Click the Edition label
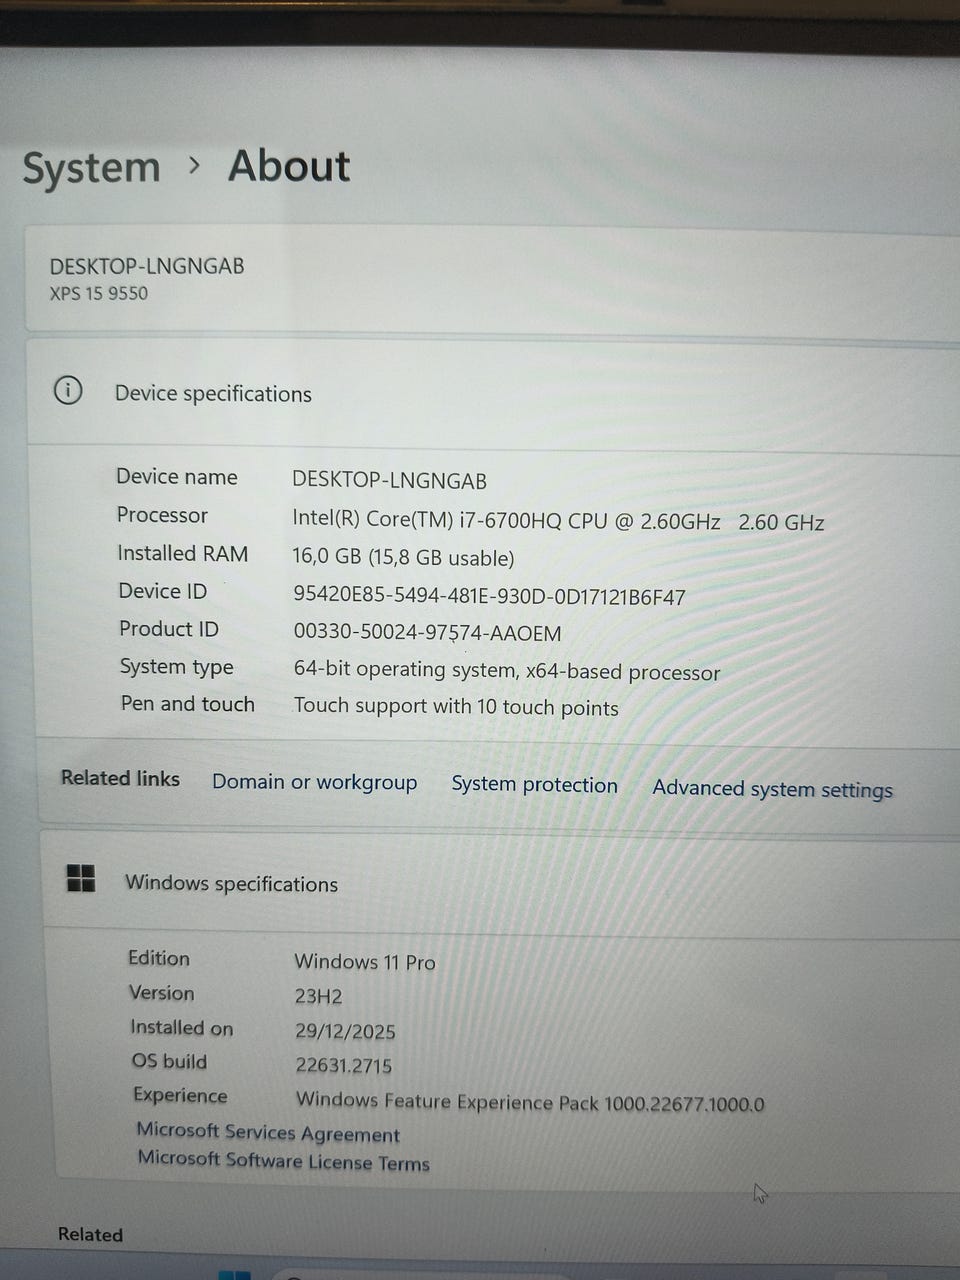The height and width of the screenshot is (1280, 960). [159, 958]
